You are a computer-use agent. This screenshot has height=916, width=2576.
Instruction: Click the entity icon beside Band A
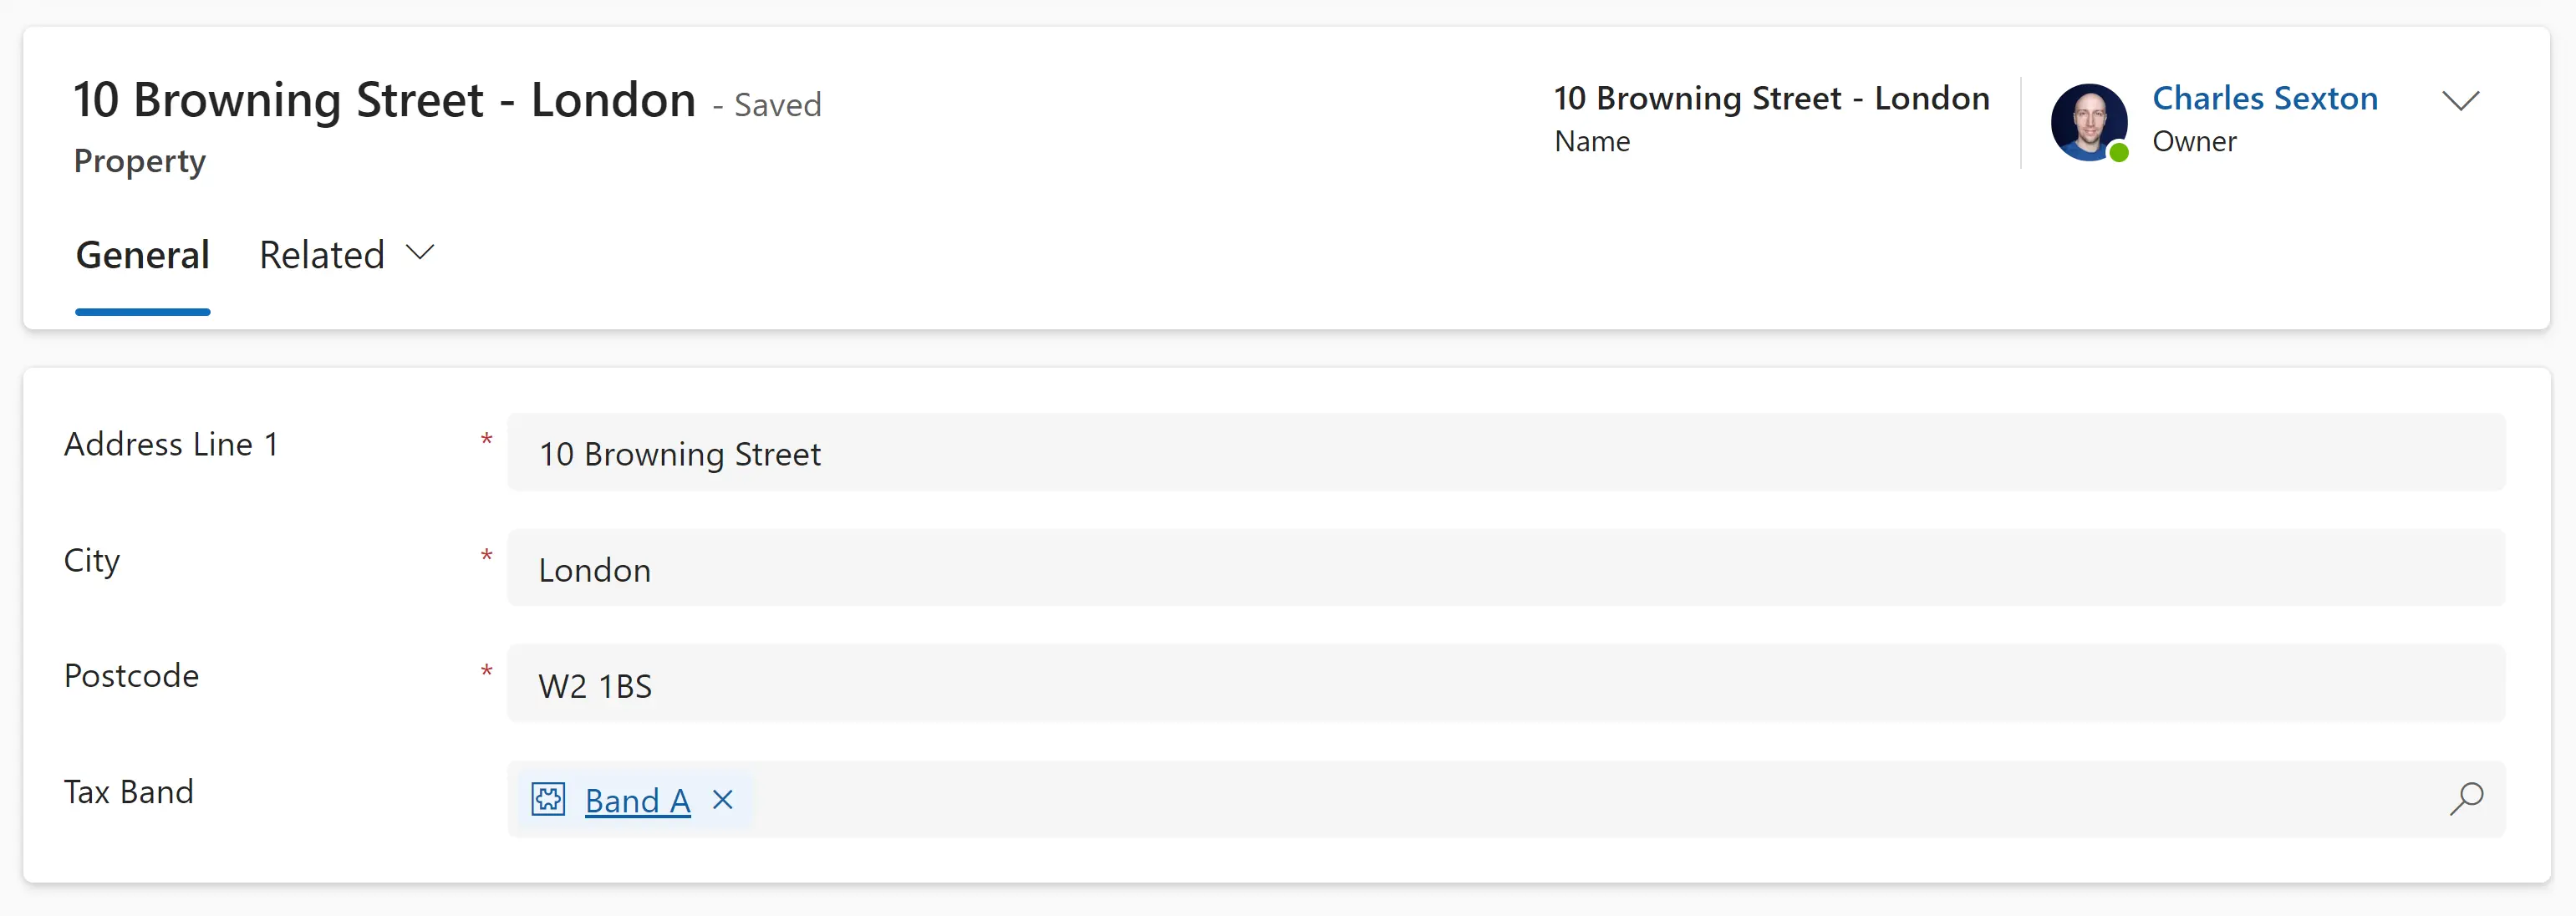(548, 799)
